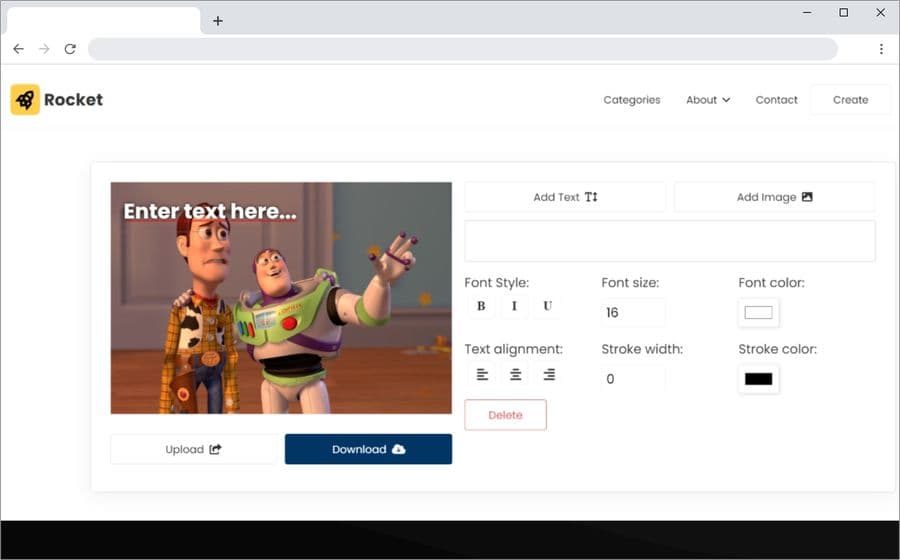Open the white Font color swatch

tap(758, 313)
